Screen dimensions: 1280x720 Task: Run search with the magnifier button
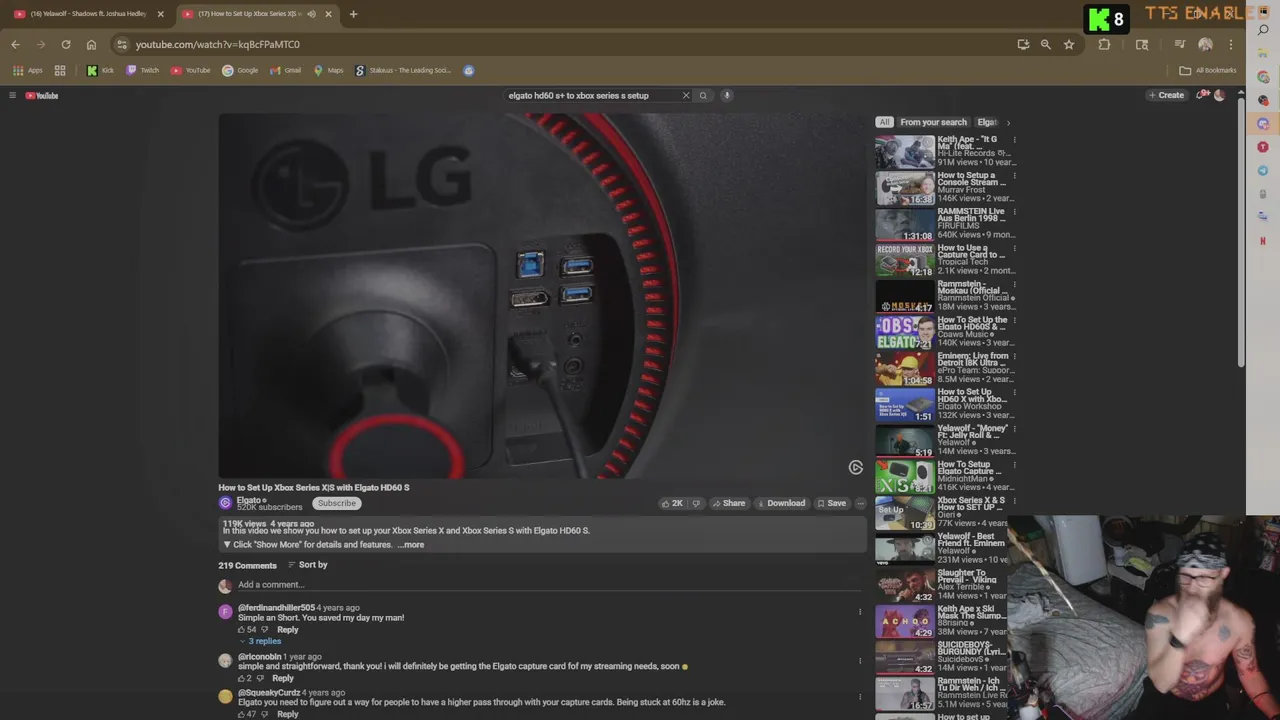point(703,96)
